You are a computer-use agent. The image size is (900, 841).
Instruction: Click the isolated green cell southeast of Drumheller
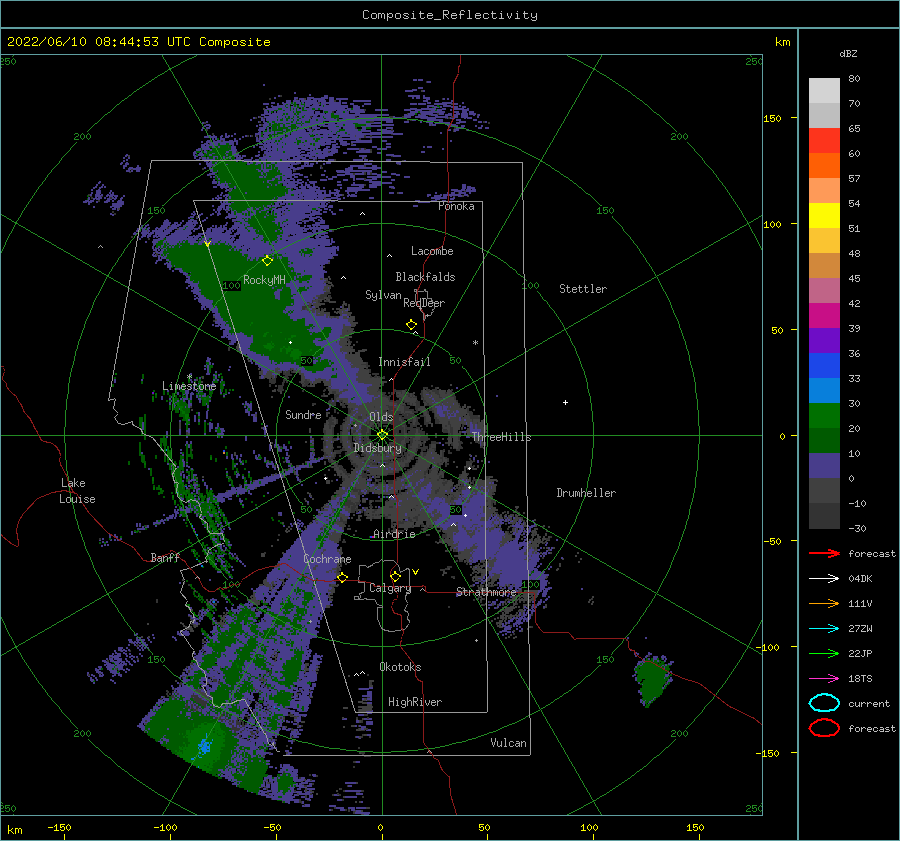pyautogui.click(x=653, y=679)
